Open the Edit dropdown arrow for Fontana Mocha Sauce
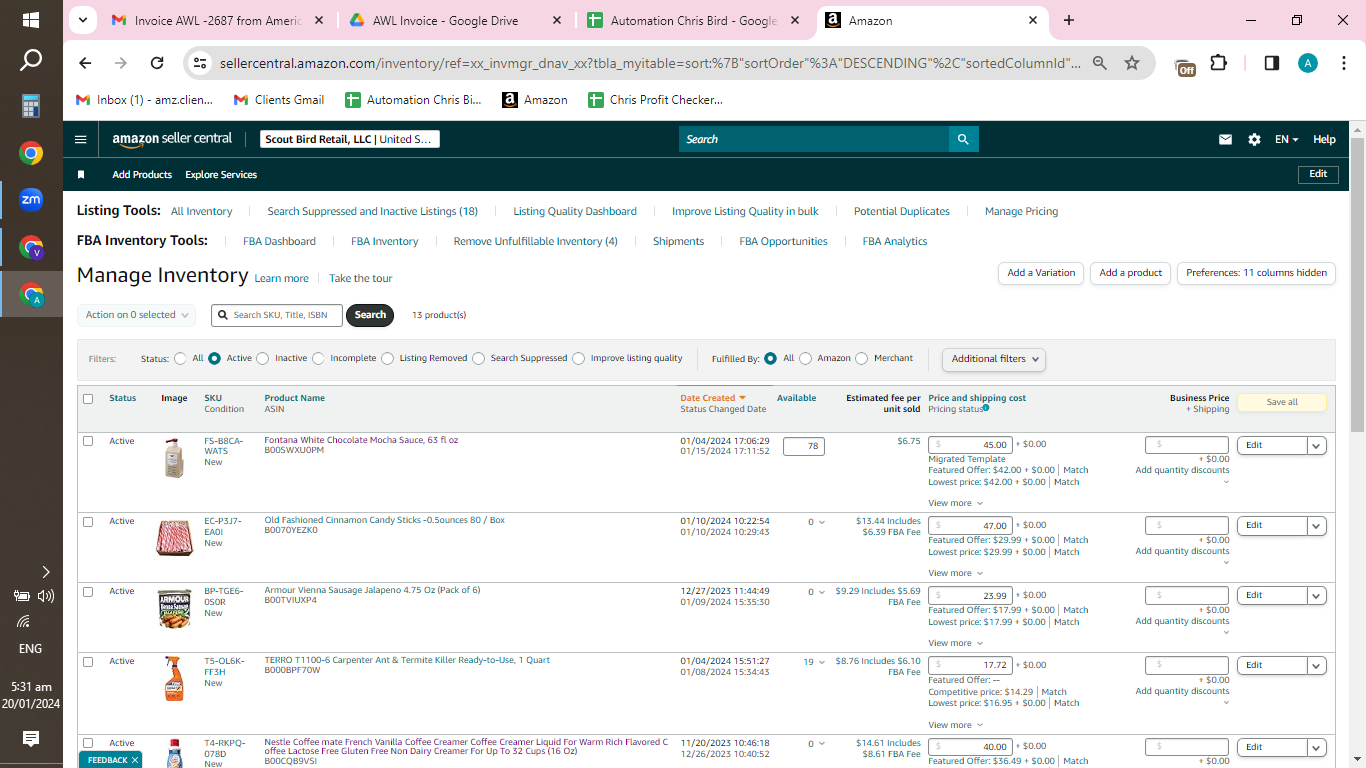The height and width of the screenshot is (768, 1366). (x=1317, y=446)
